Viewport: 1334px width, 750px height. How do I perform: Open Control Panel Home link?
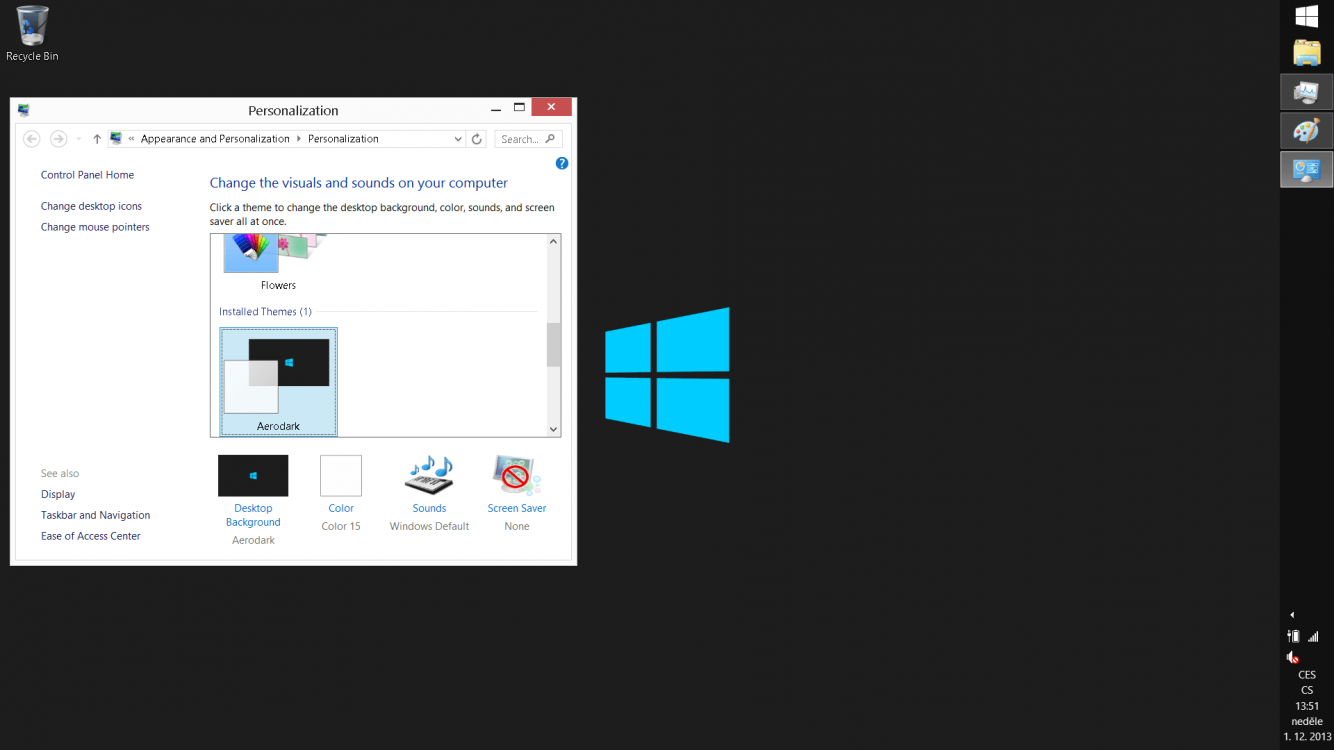coord(87,175)
